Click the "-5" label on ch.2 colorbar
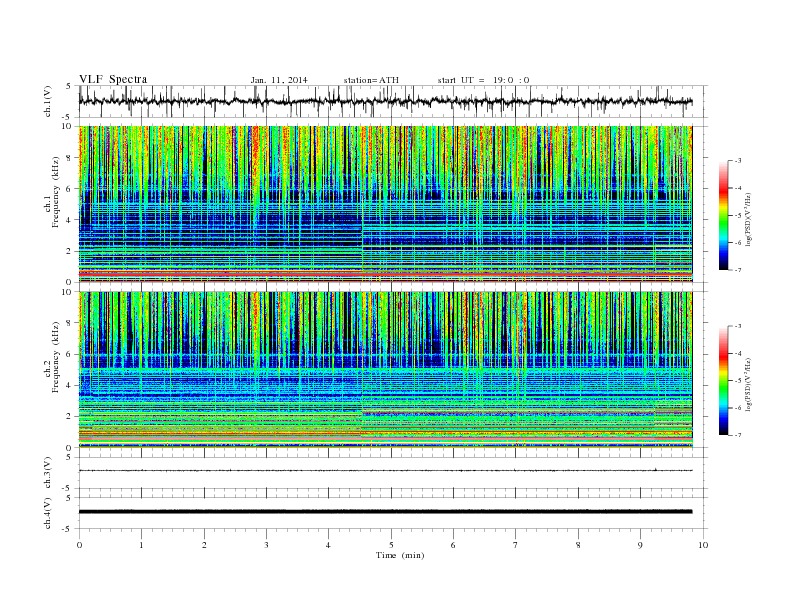This screenshot has width=792, height=612. click(738, 381)
